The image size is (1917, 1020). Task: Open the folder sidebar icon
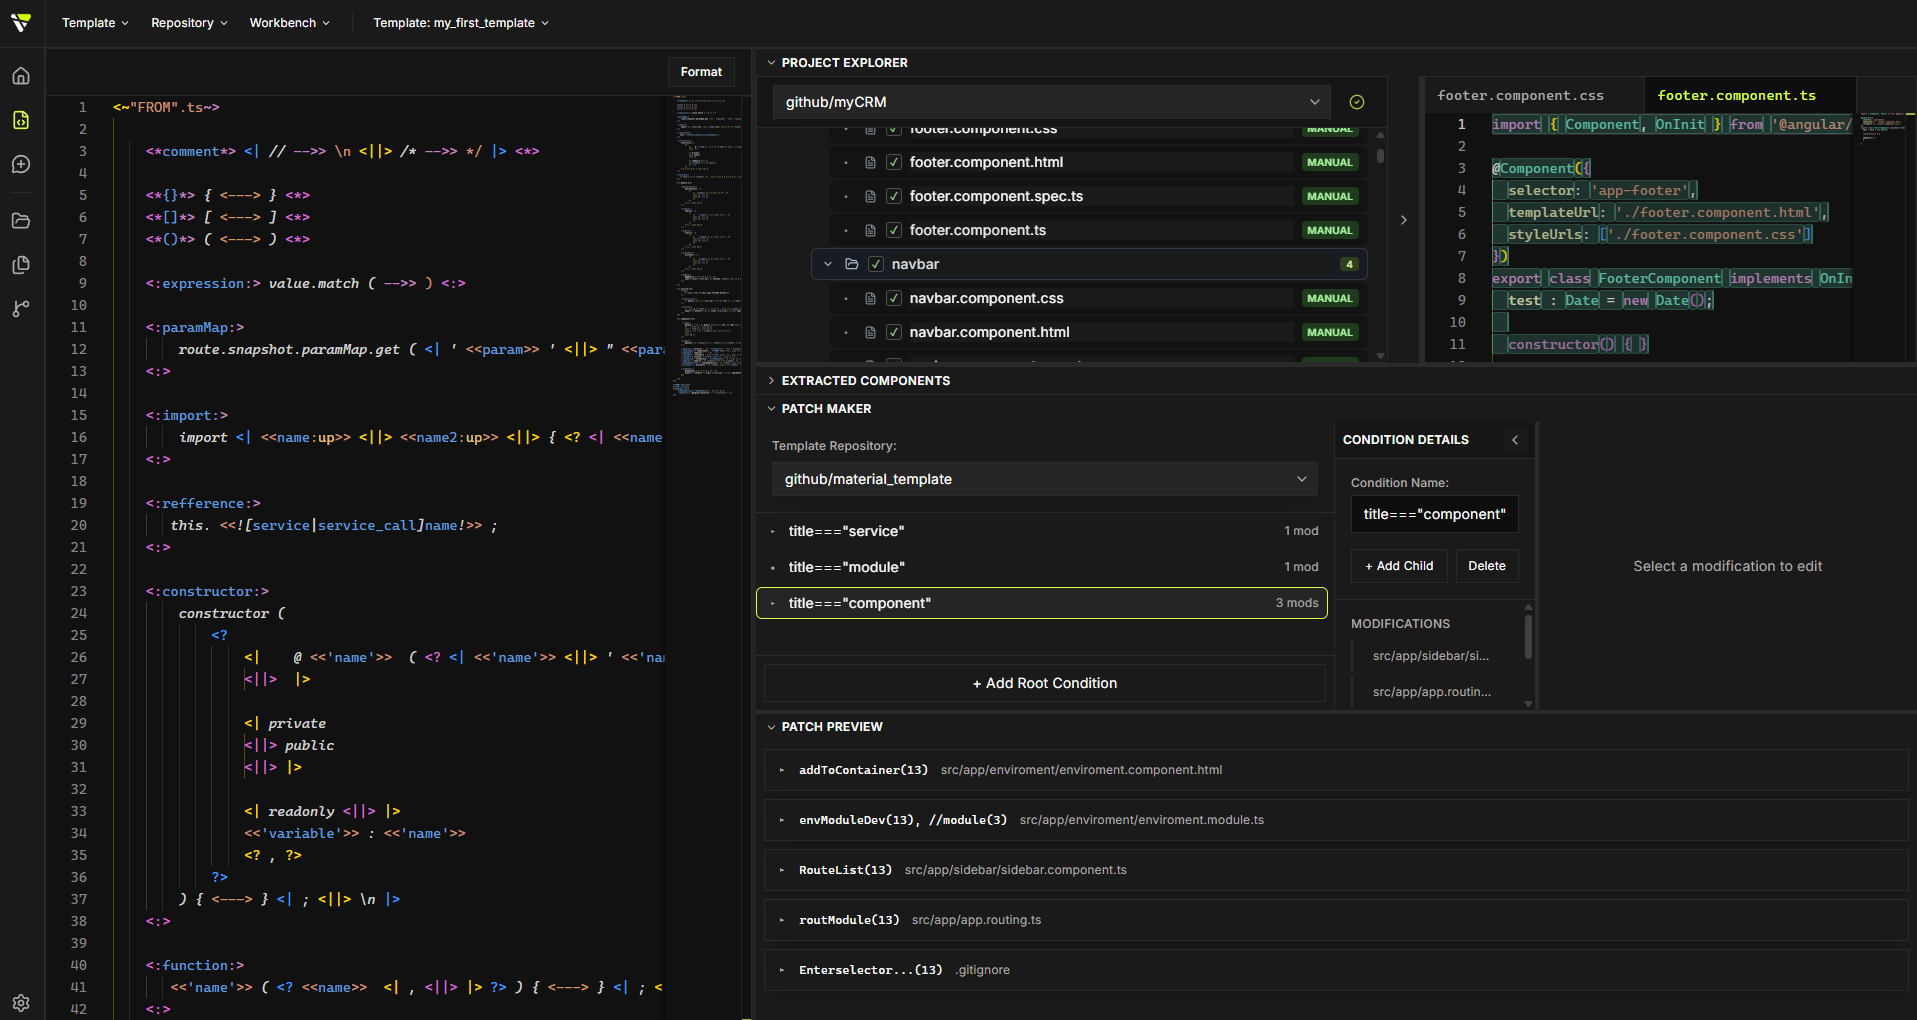[x=21, y=221]
